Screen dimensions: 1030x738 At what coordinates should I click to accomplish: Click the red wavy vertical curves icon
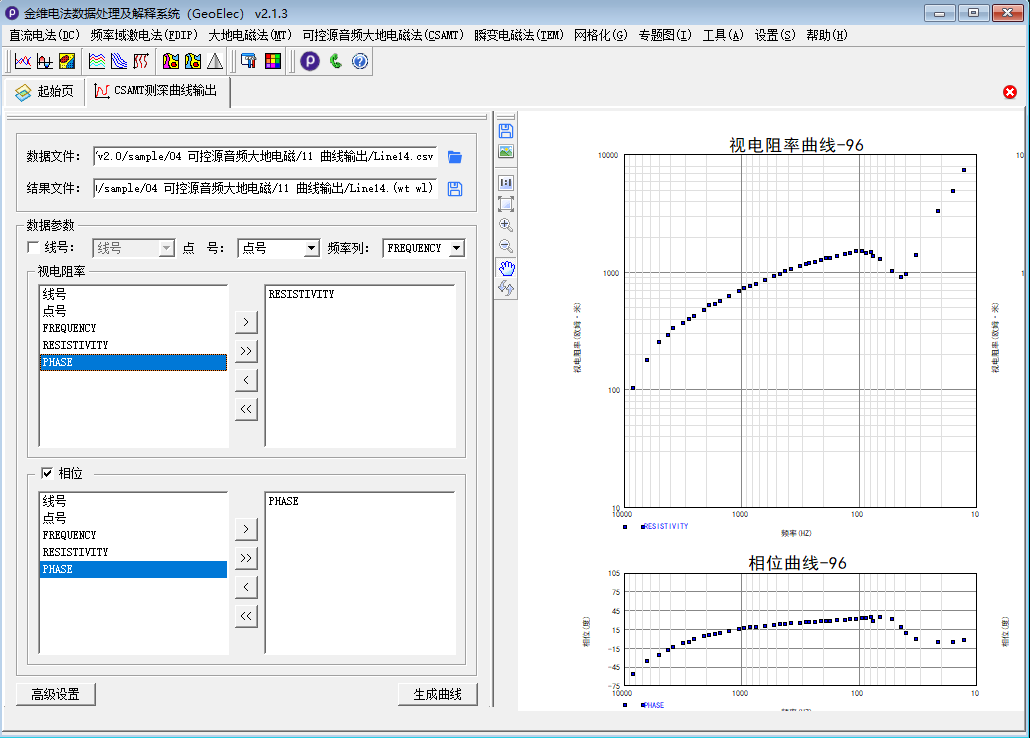coord(141,62)
